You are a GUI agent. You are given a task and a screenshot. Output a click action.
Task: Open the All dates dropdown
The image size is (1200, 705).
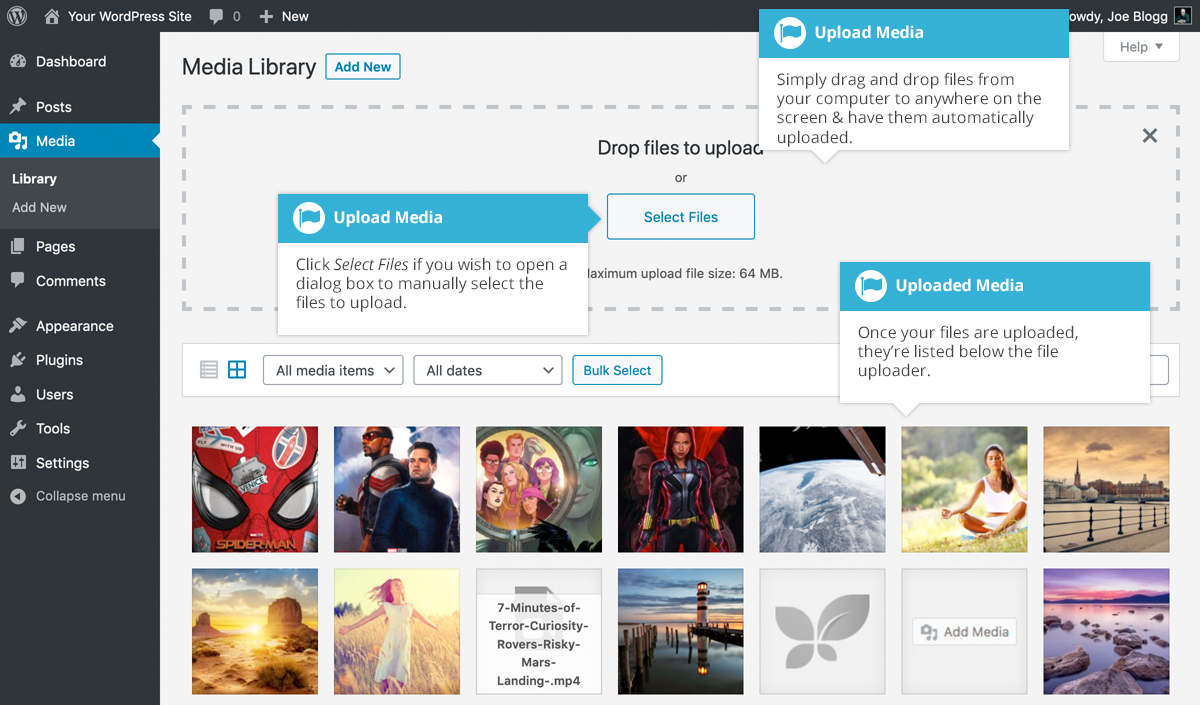488,370
